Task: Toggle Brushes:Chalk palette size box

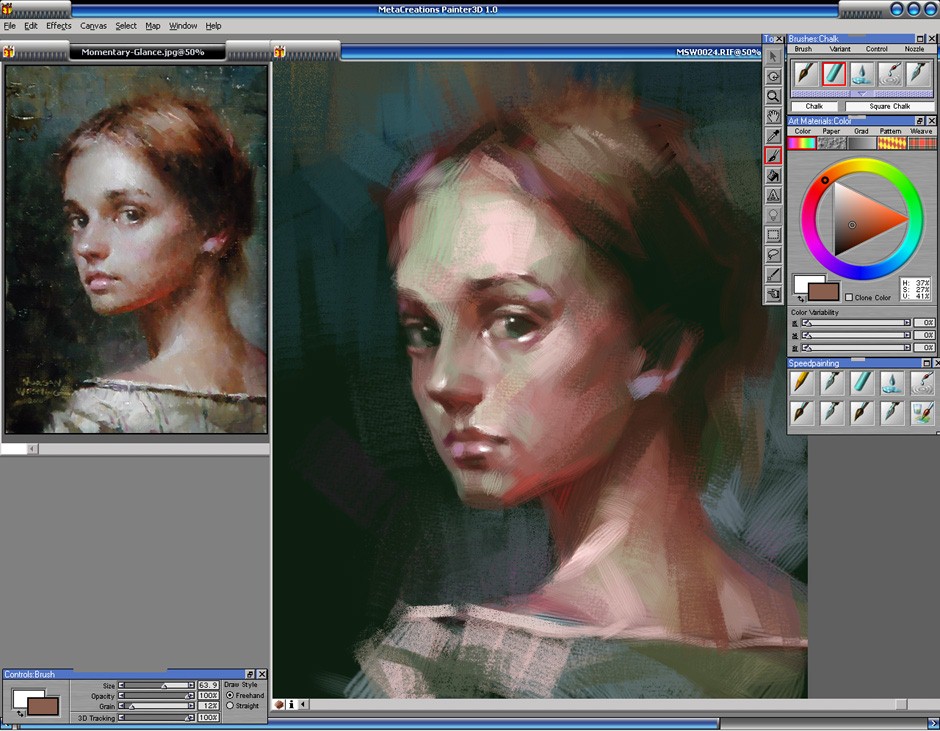Action: [920, 38]
